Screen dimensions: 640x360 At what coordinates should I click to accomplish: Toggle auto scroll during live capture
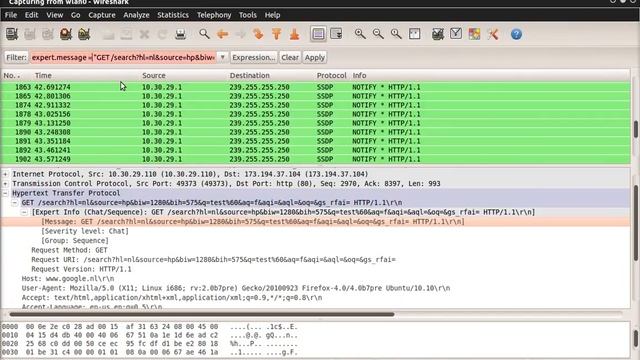[x=336, y=34]
